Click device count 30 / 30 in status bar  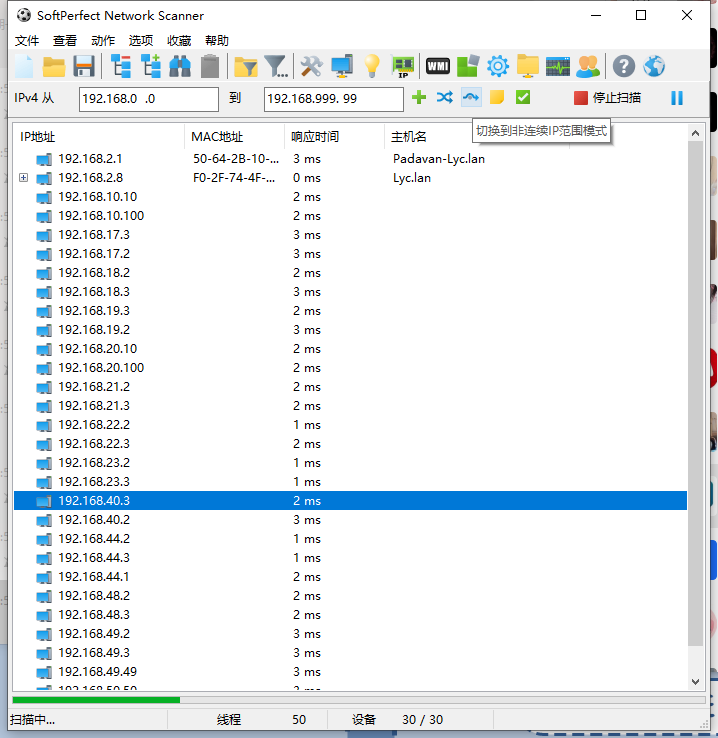pyautogui.click(x=422, y=719)
